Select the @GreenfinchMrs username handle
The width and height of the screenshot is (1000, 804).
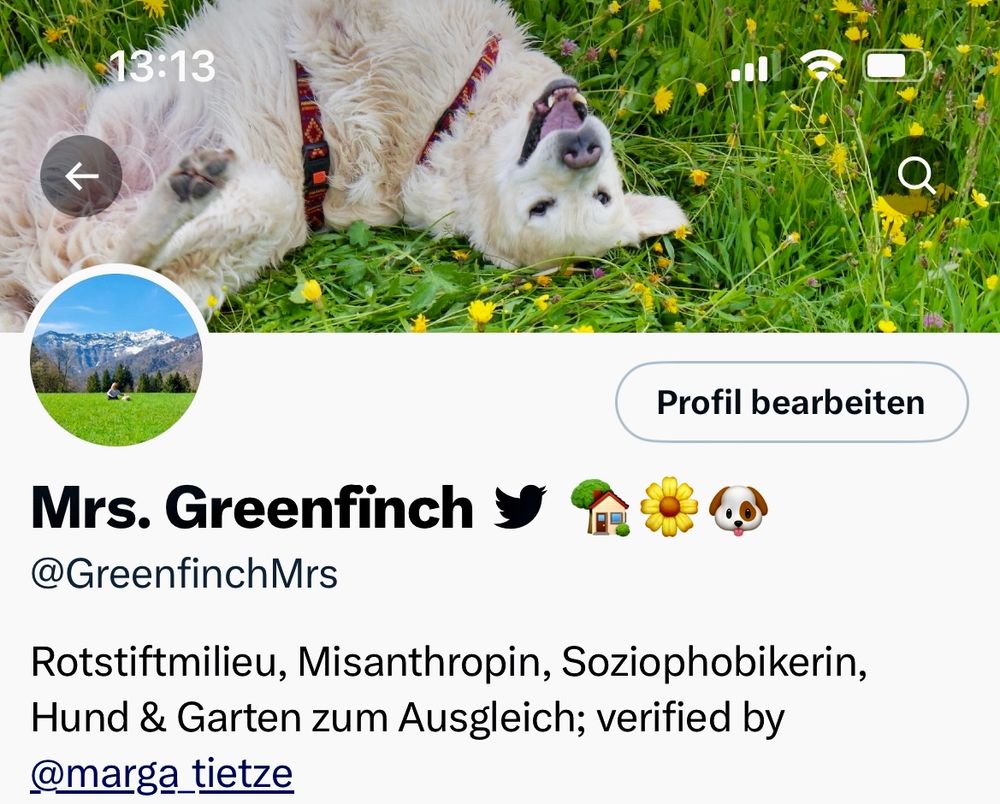click(184, 573)
